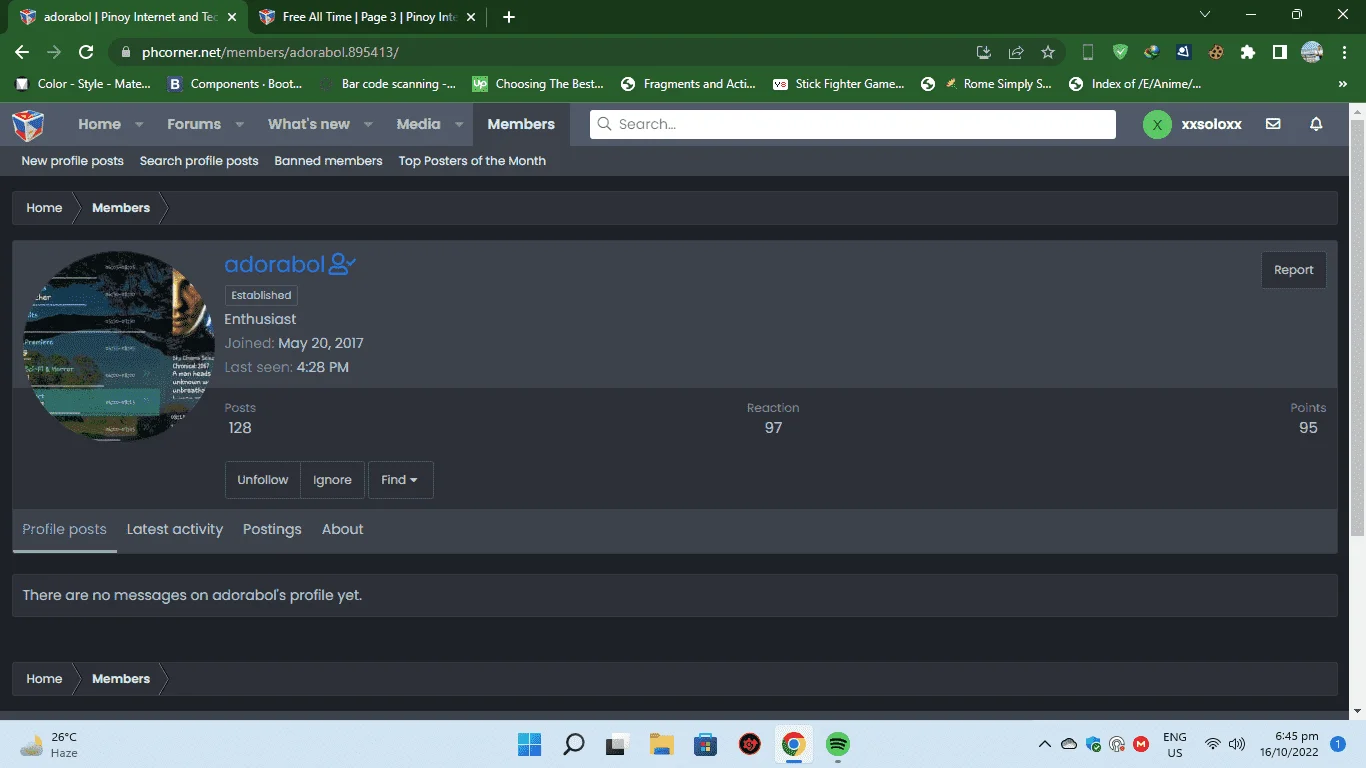Image resolution: width=1366 pixels, height=768 pixels.
Task: Click the xxsoloxx username
Action: [x=1211, y=124]
